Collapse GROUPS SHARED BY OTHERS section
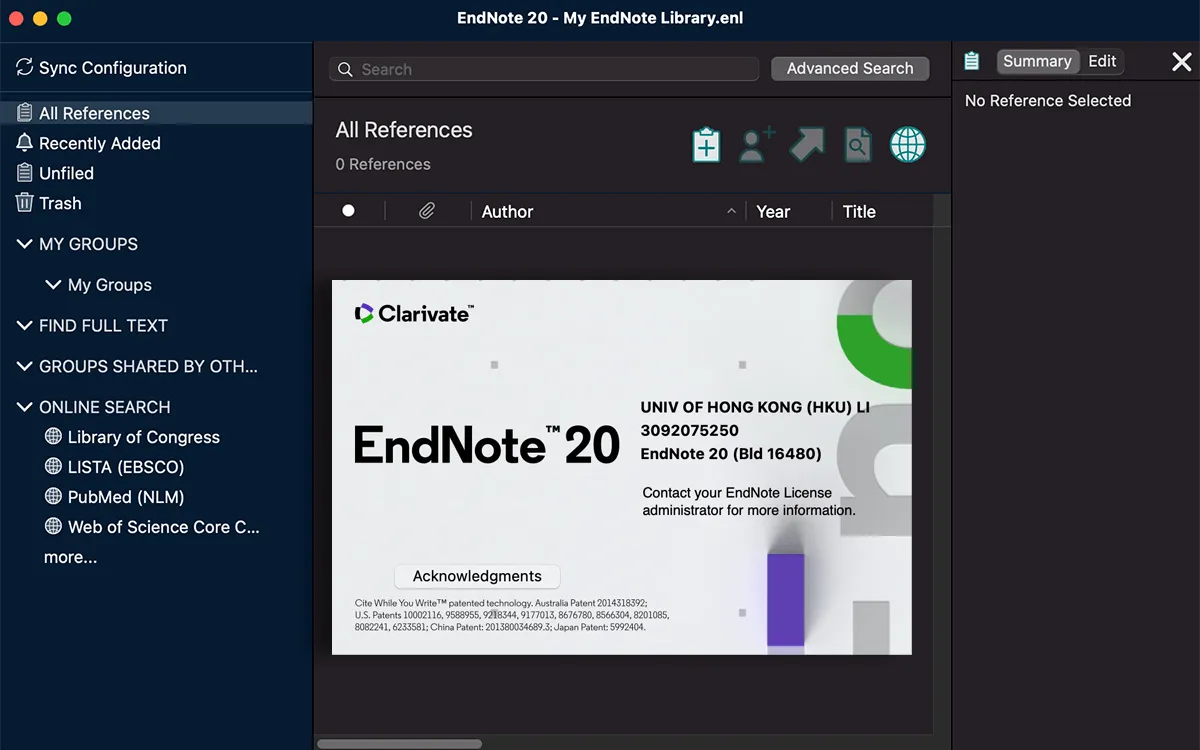 (x=25, y=366)
